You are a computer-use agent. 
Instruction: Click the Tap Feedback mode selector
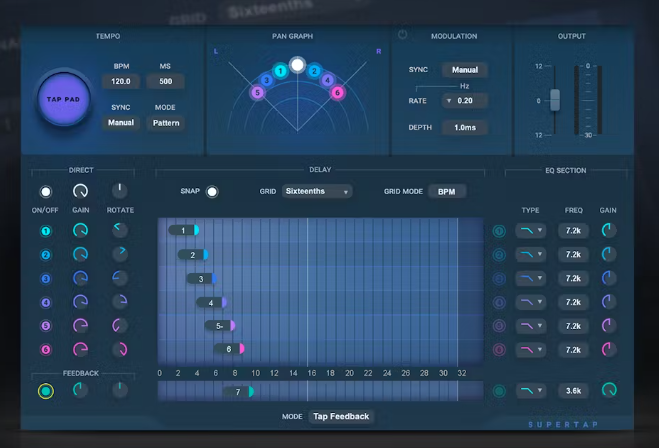[341, 416]
